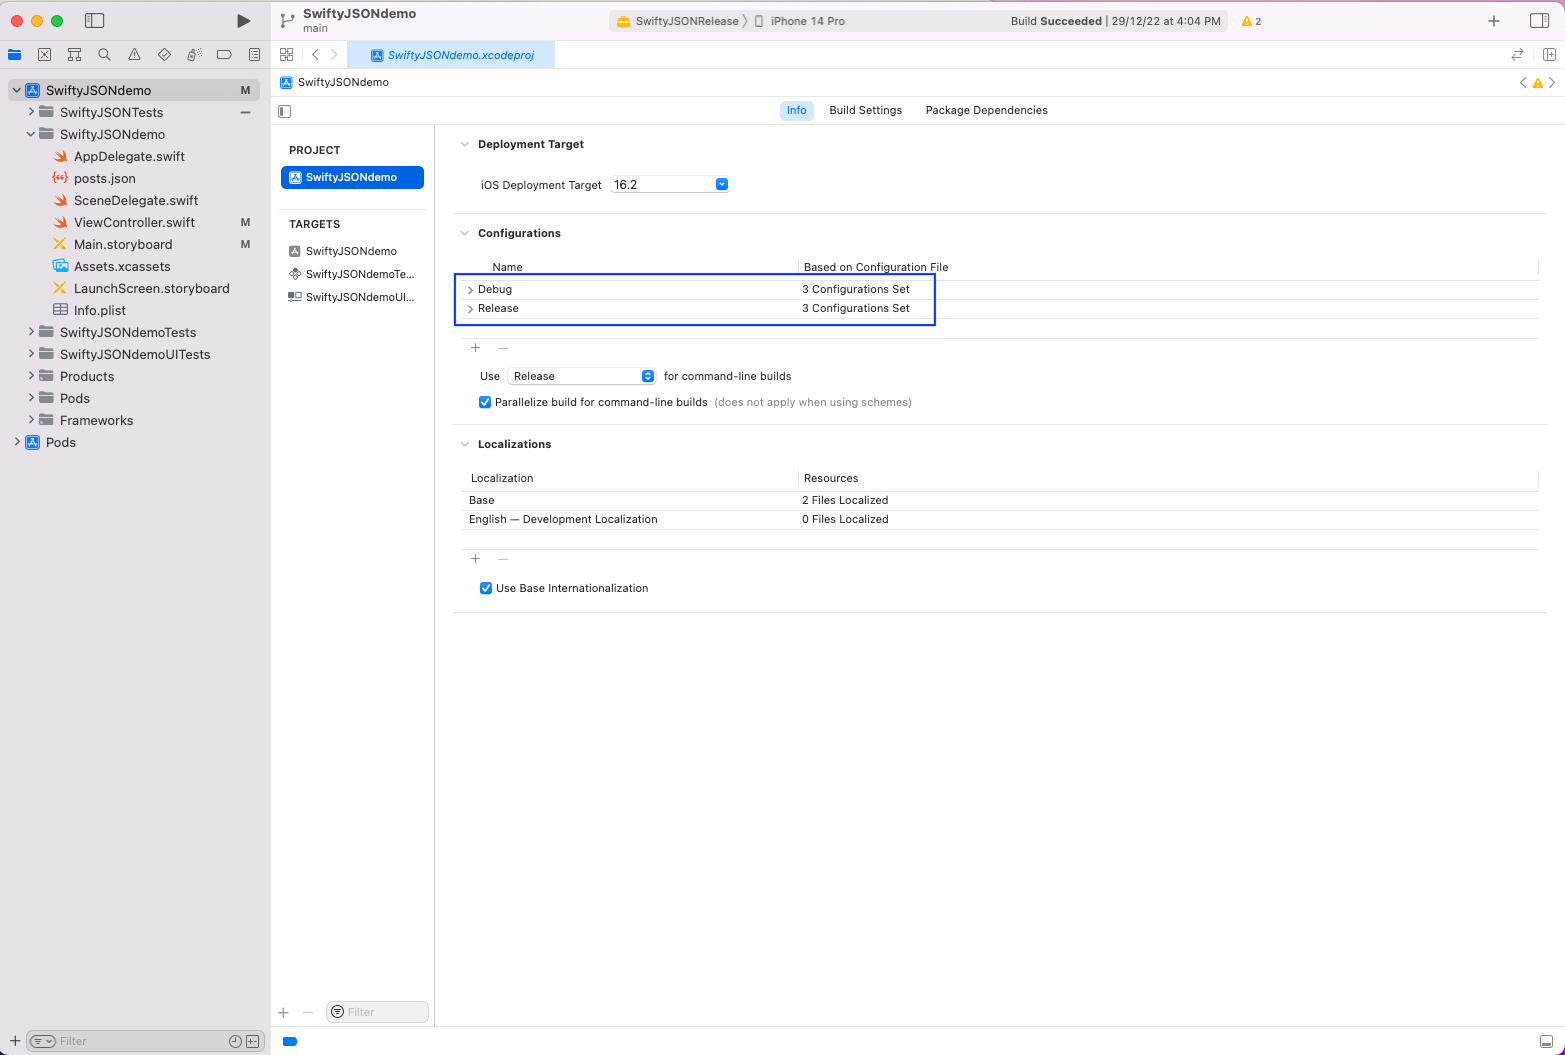The width and height of the screenshot is (1565, 1055).
Task: Add a new configuration with plus button
Action: [x=475, y=348]
